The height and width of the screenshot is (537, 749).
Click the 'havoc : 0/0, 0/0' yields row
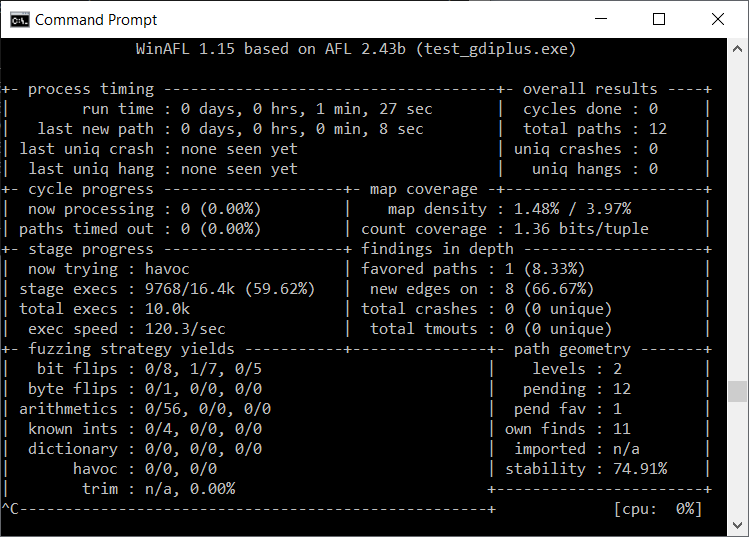(x=145, y=469)
